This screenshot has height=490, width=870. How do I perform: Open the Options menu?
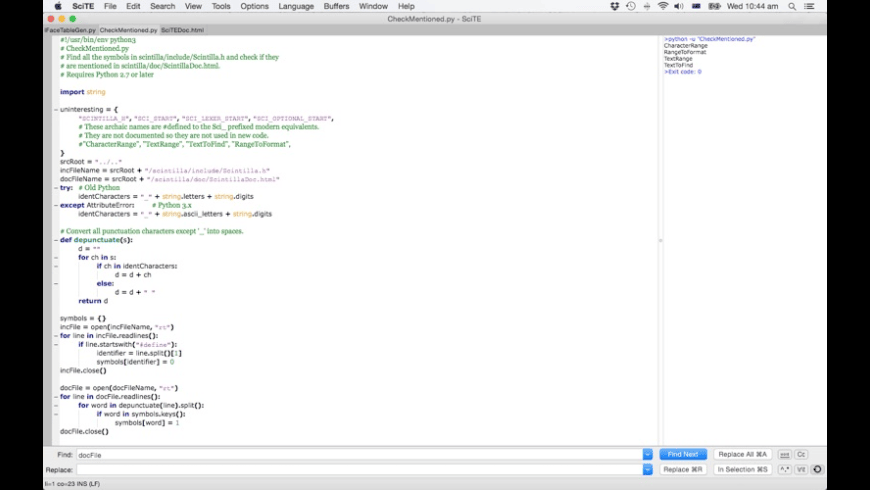[254, 6]
